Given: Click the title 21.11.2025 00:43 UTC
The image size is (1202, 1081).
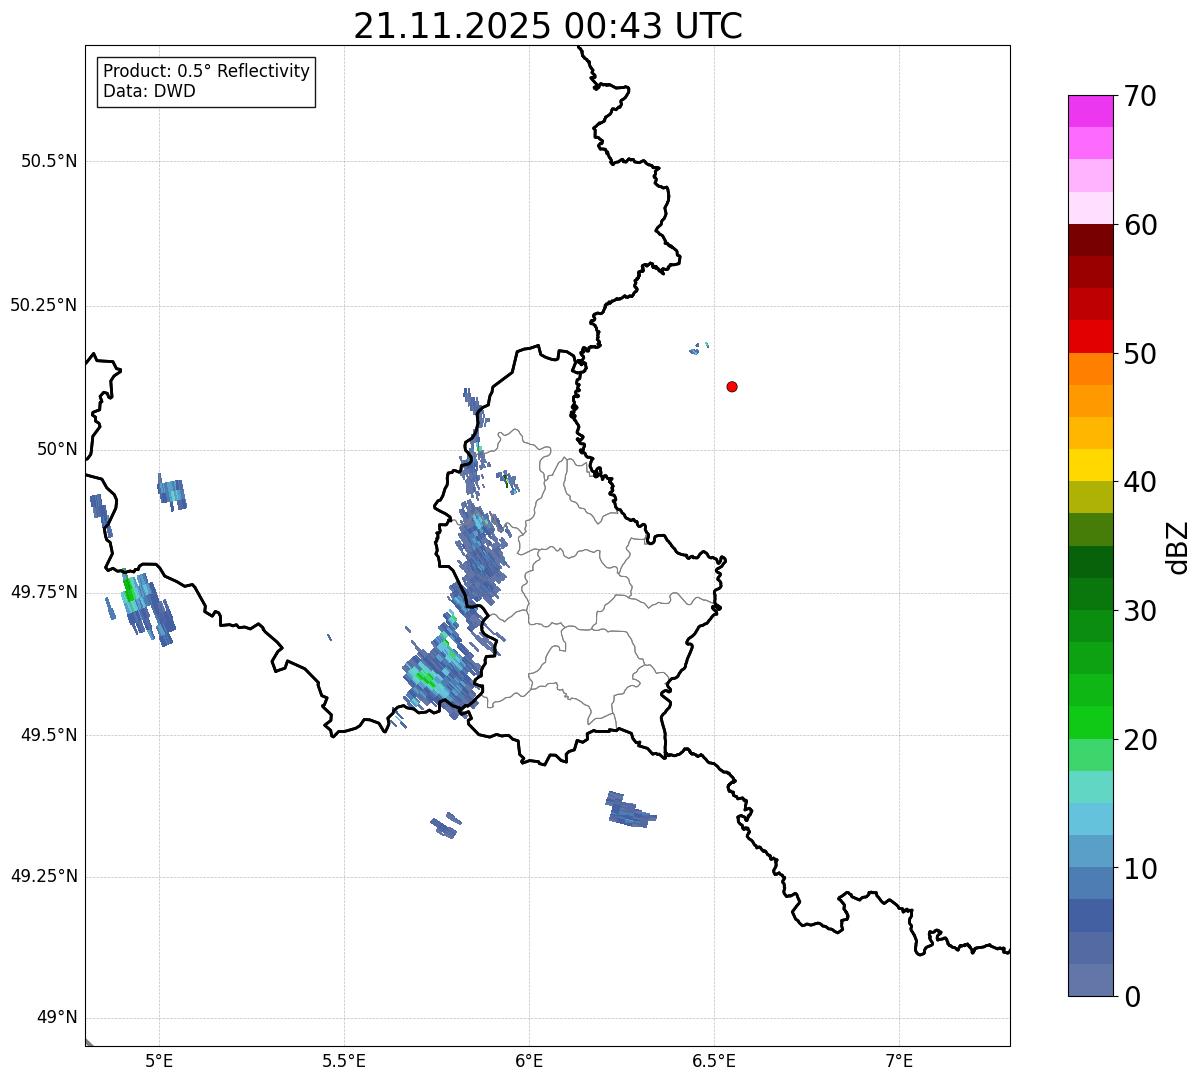Looking at the screenshot, I should pyautogui.click(x=548, y=26).
